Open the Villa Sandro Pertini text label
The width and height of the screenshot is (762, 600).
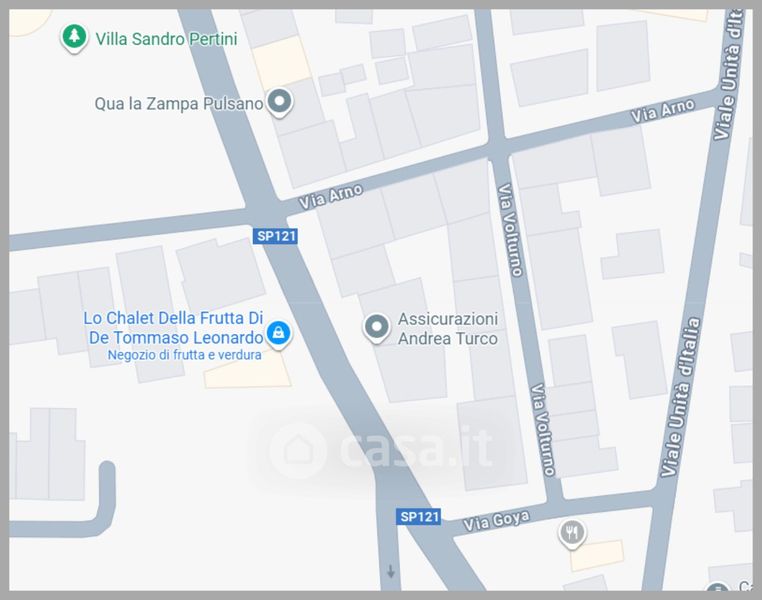pos(166,39)
